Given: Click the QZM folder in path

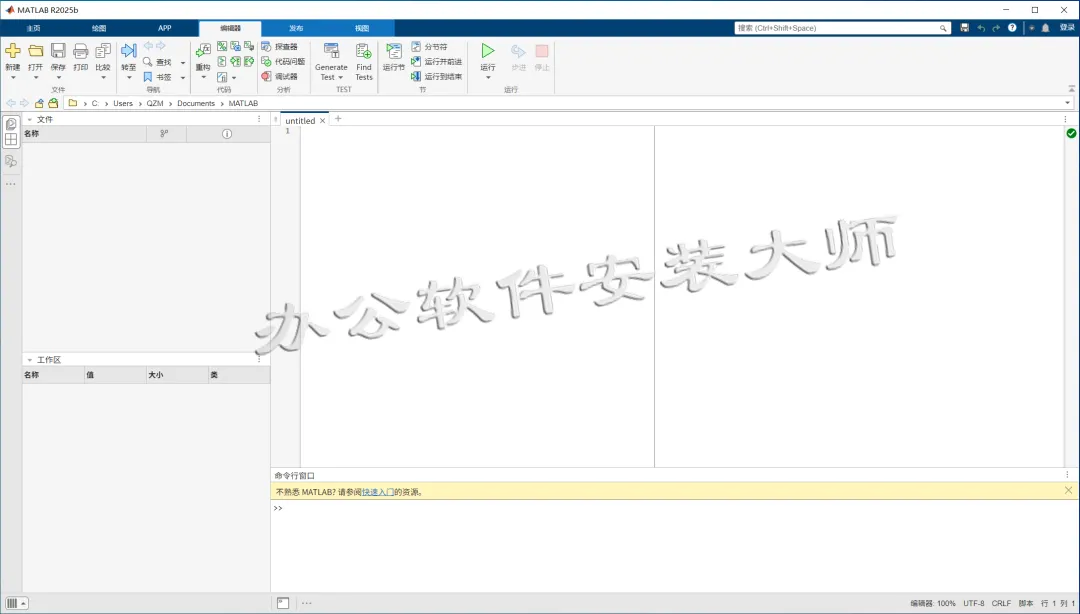Looking at the screenshot, I should pyautogui.click(x=155, y=103).
